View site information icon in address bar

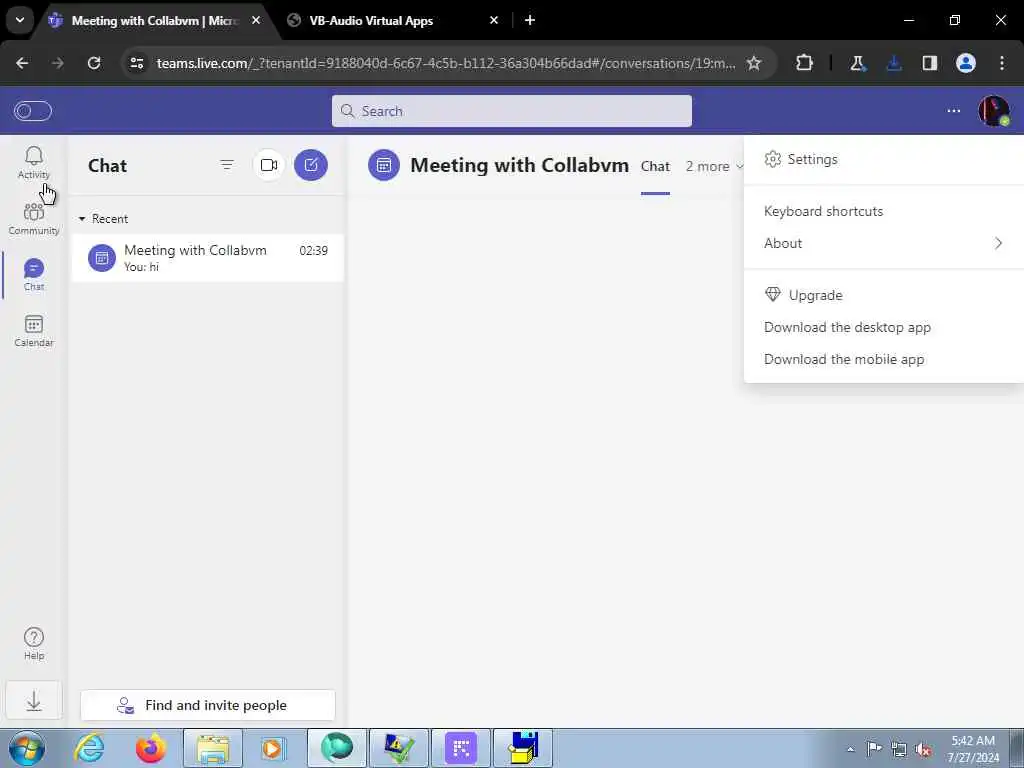point(136,63)
